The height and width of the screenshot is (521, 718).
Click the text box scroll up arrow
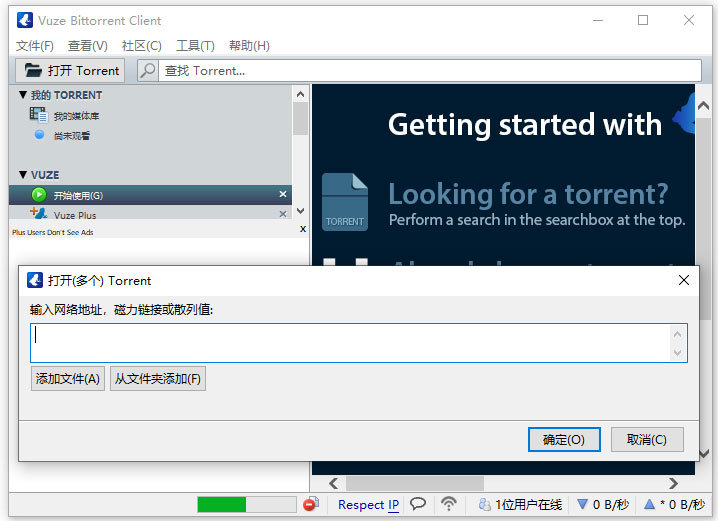pyautogui.click(x=677, y=334)
